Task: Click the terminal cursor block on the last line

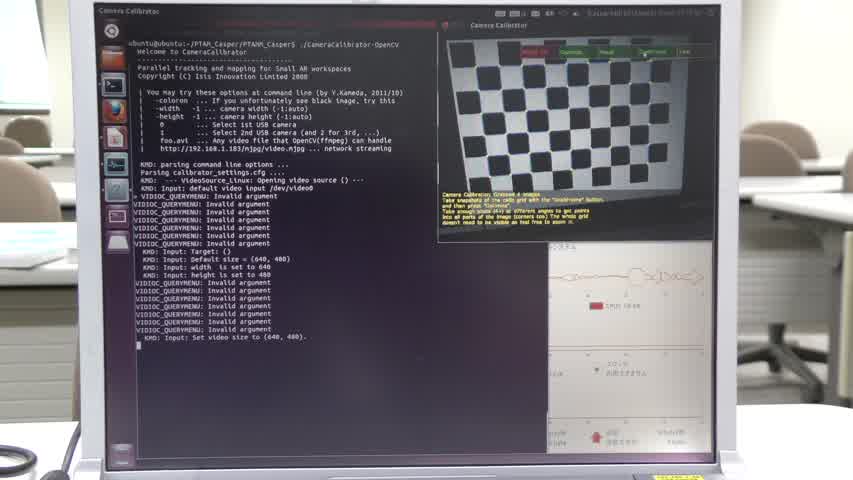Action: coord(139,346)
